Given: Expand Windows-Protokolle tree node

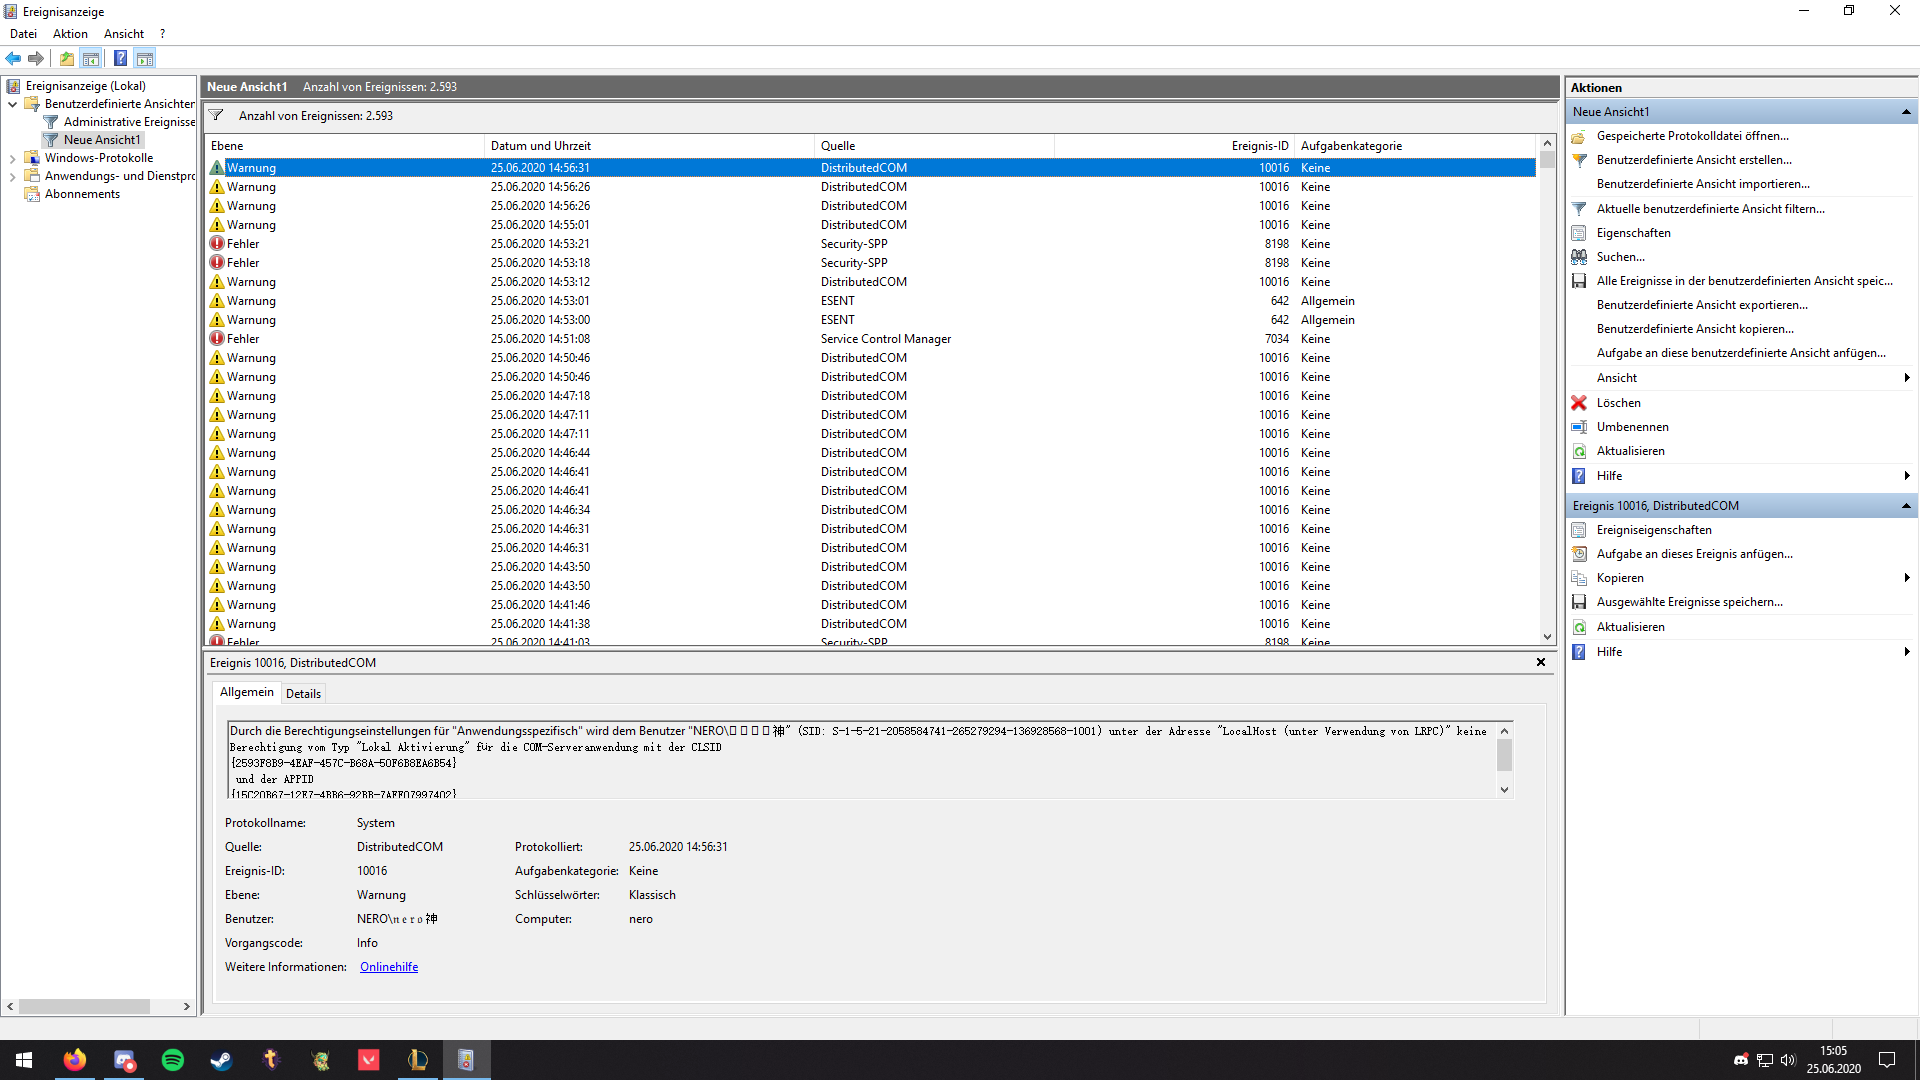Looking at the screenshot, I should pos(12,158).
